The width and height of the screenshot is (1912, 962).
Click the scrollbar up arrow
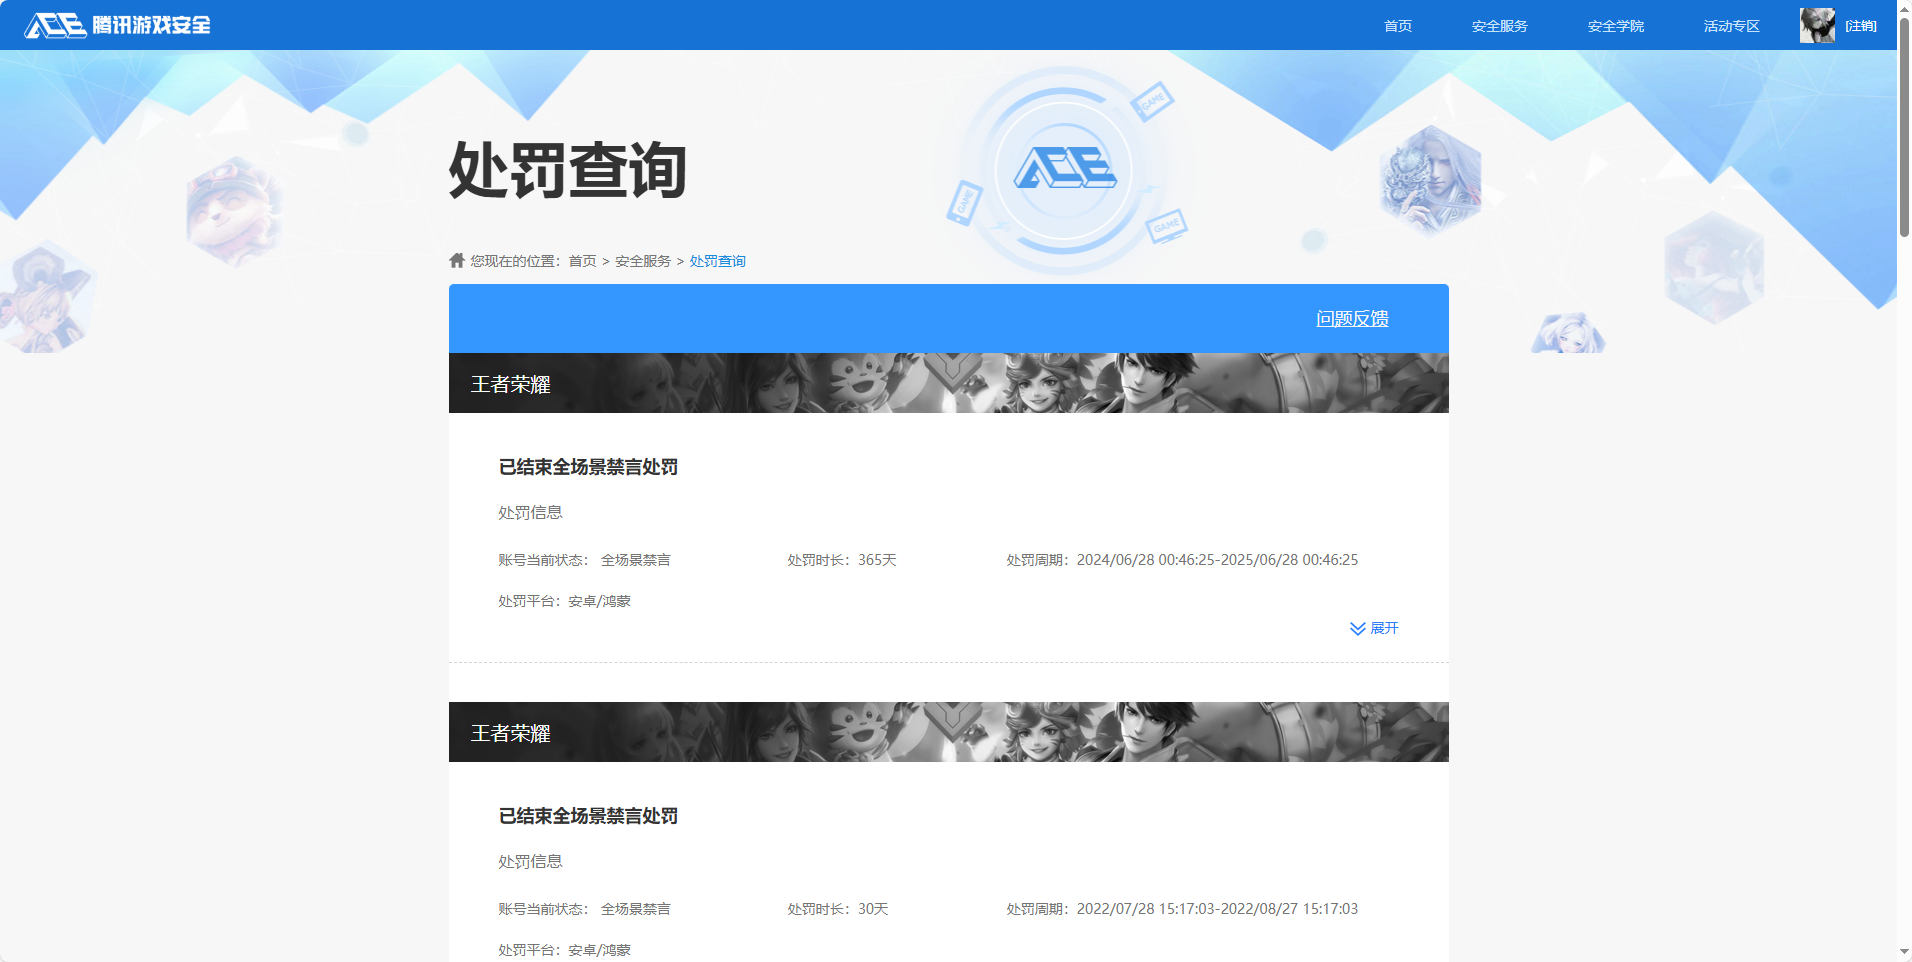pyautogui.click(x=1903, y=8)
